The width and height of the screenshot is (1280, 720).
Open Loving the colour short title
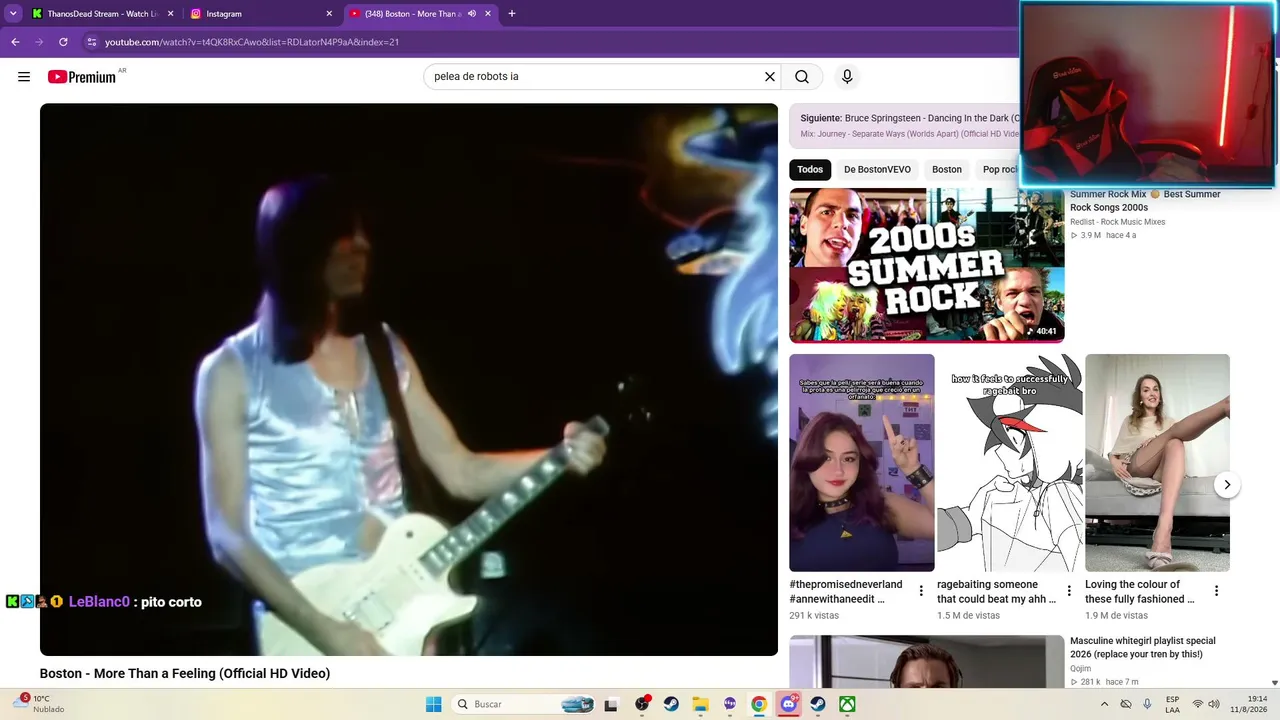(1140, 592)
